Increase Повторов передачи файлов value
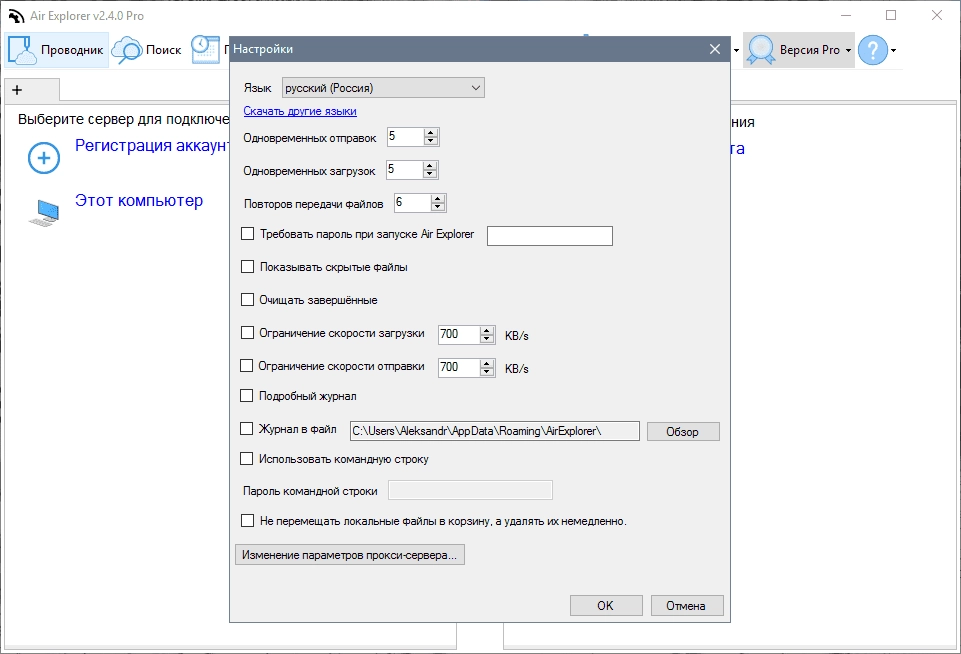This screenshot has width=961, height=654. [438, 199]
